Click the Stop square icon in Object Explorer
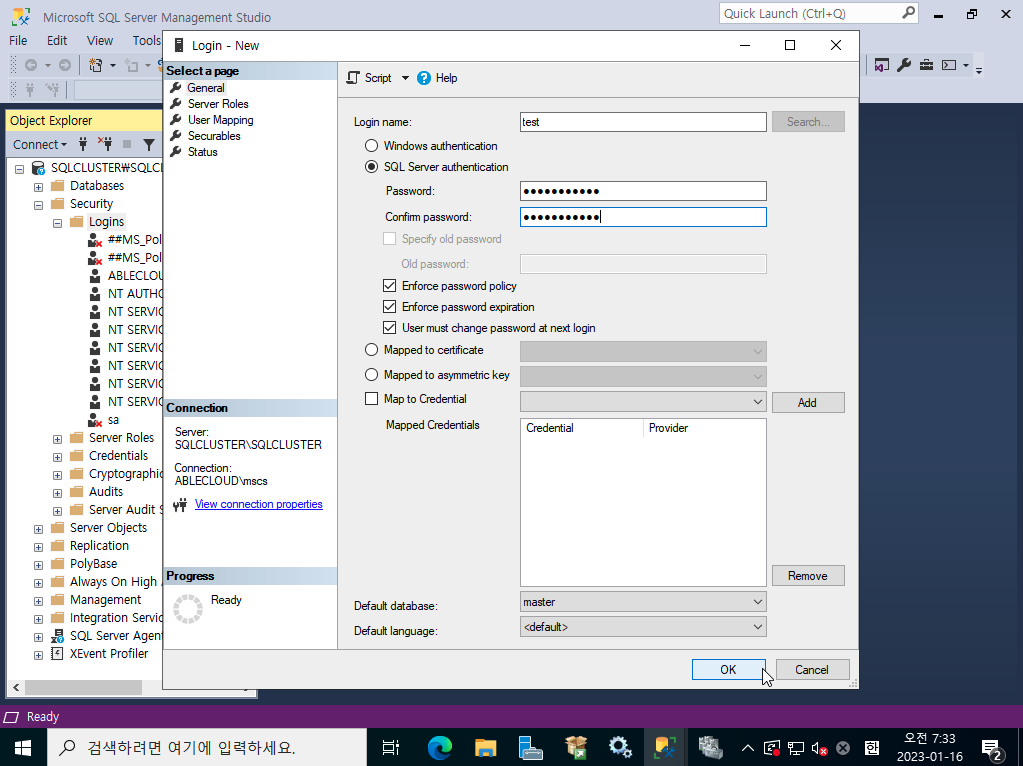The height and width of the screenshot is (766, 1023). tap(127, 144)
